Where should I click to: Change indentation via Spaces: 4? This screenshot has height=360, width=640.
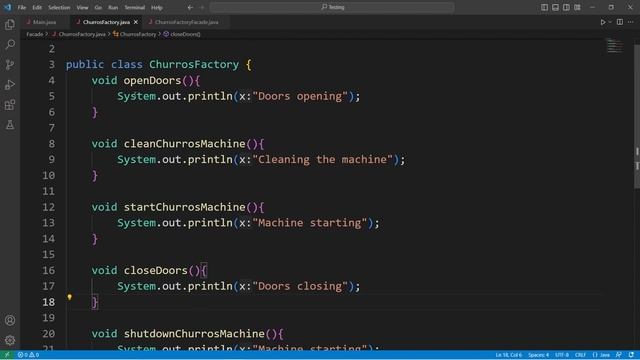538,355
